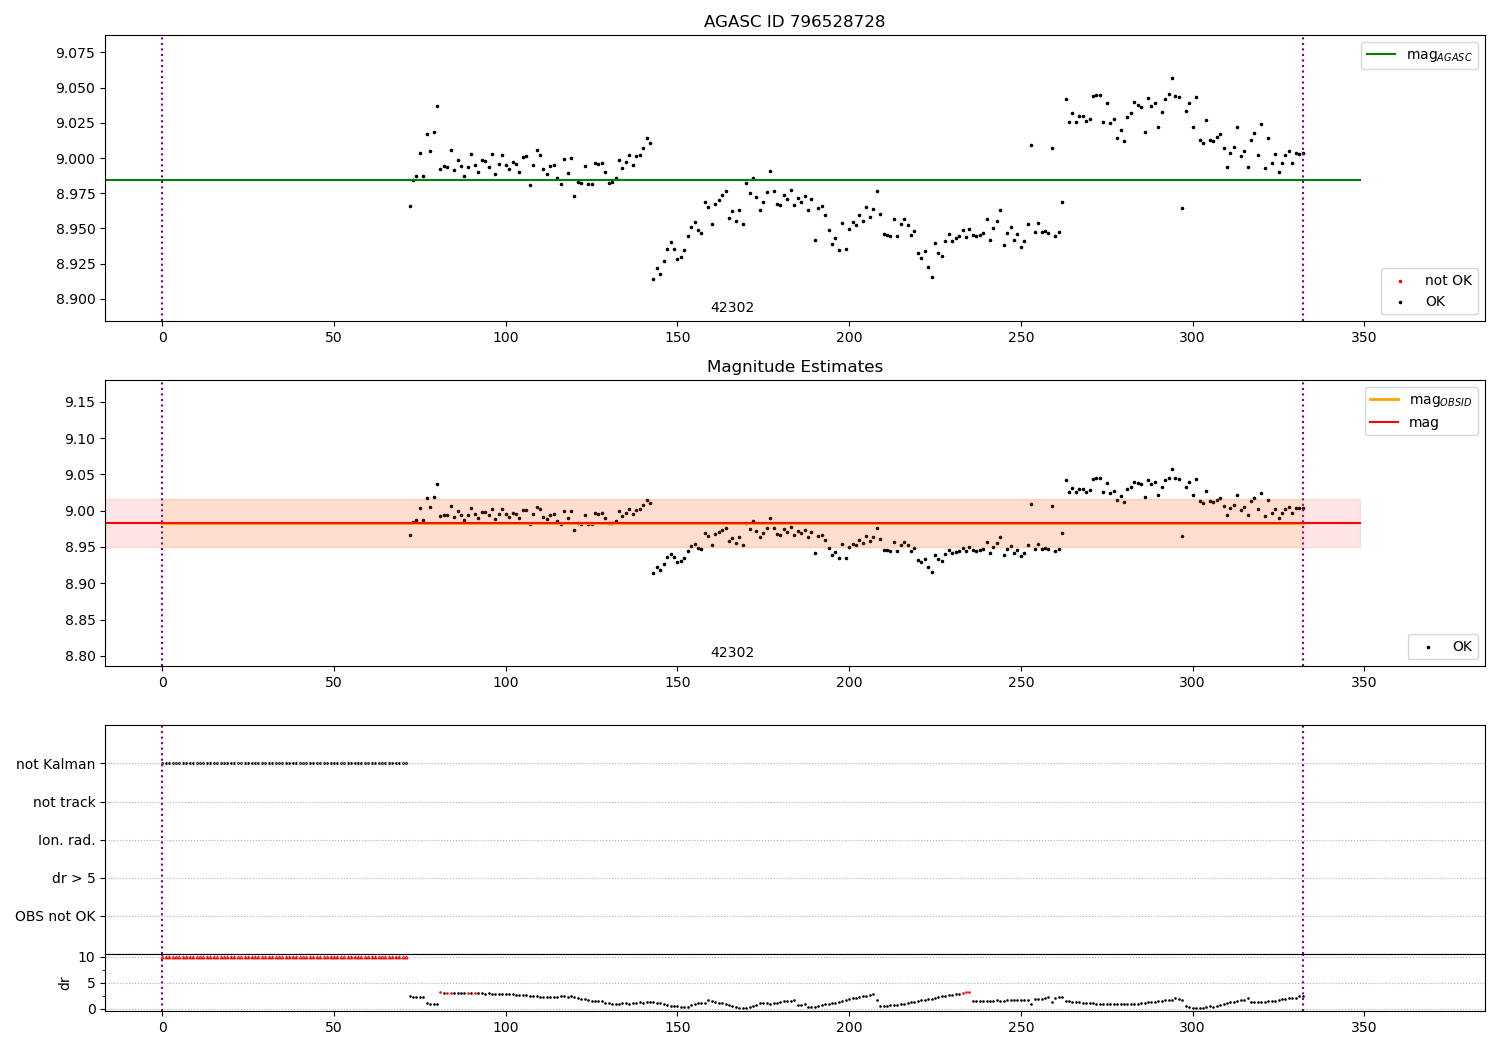The width and height of the screenshot is (1500, 1050).
Task: Click the "9.075" y-axis tick label
Action: [75, 53]
